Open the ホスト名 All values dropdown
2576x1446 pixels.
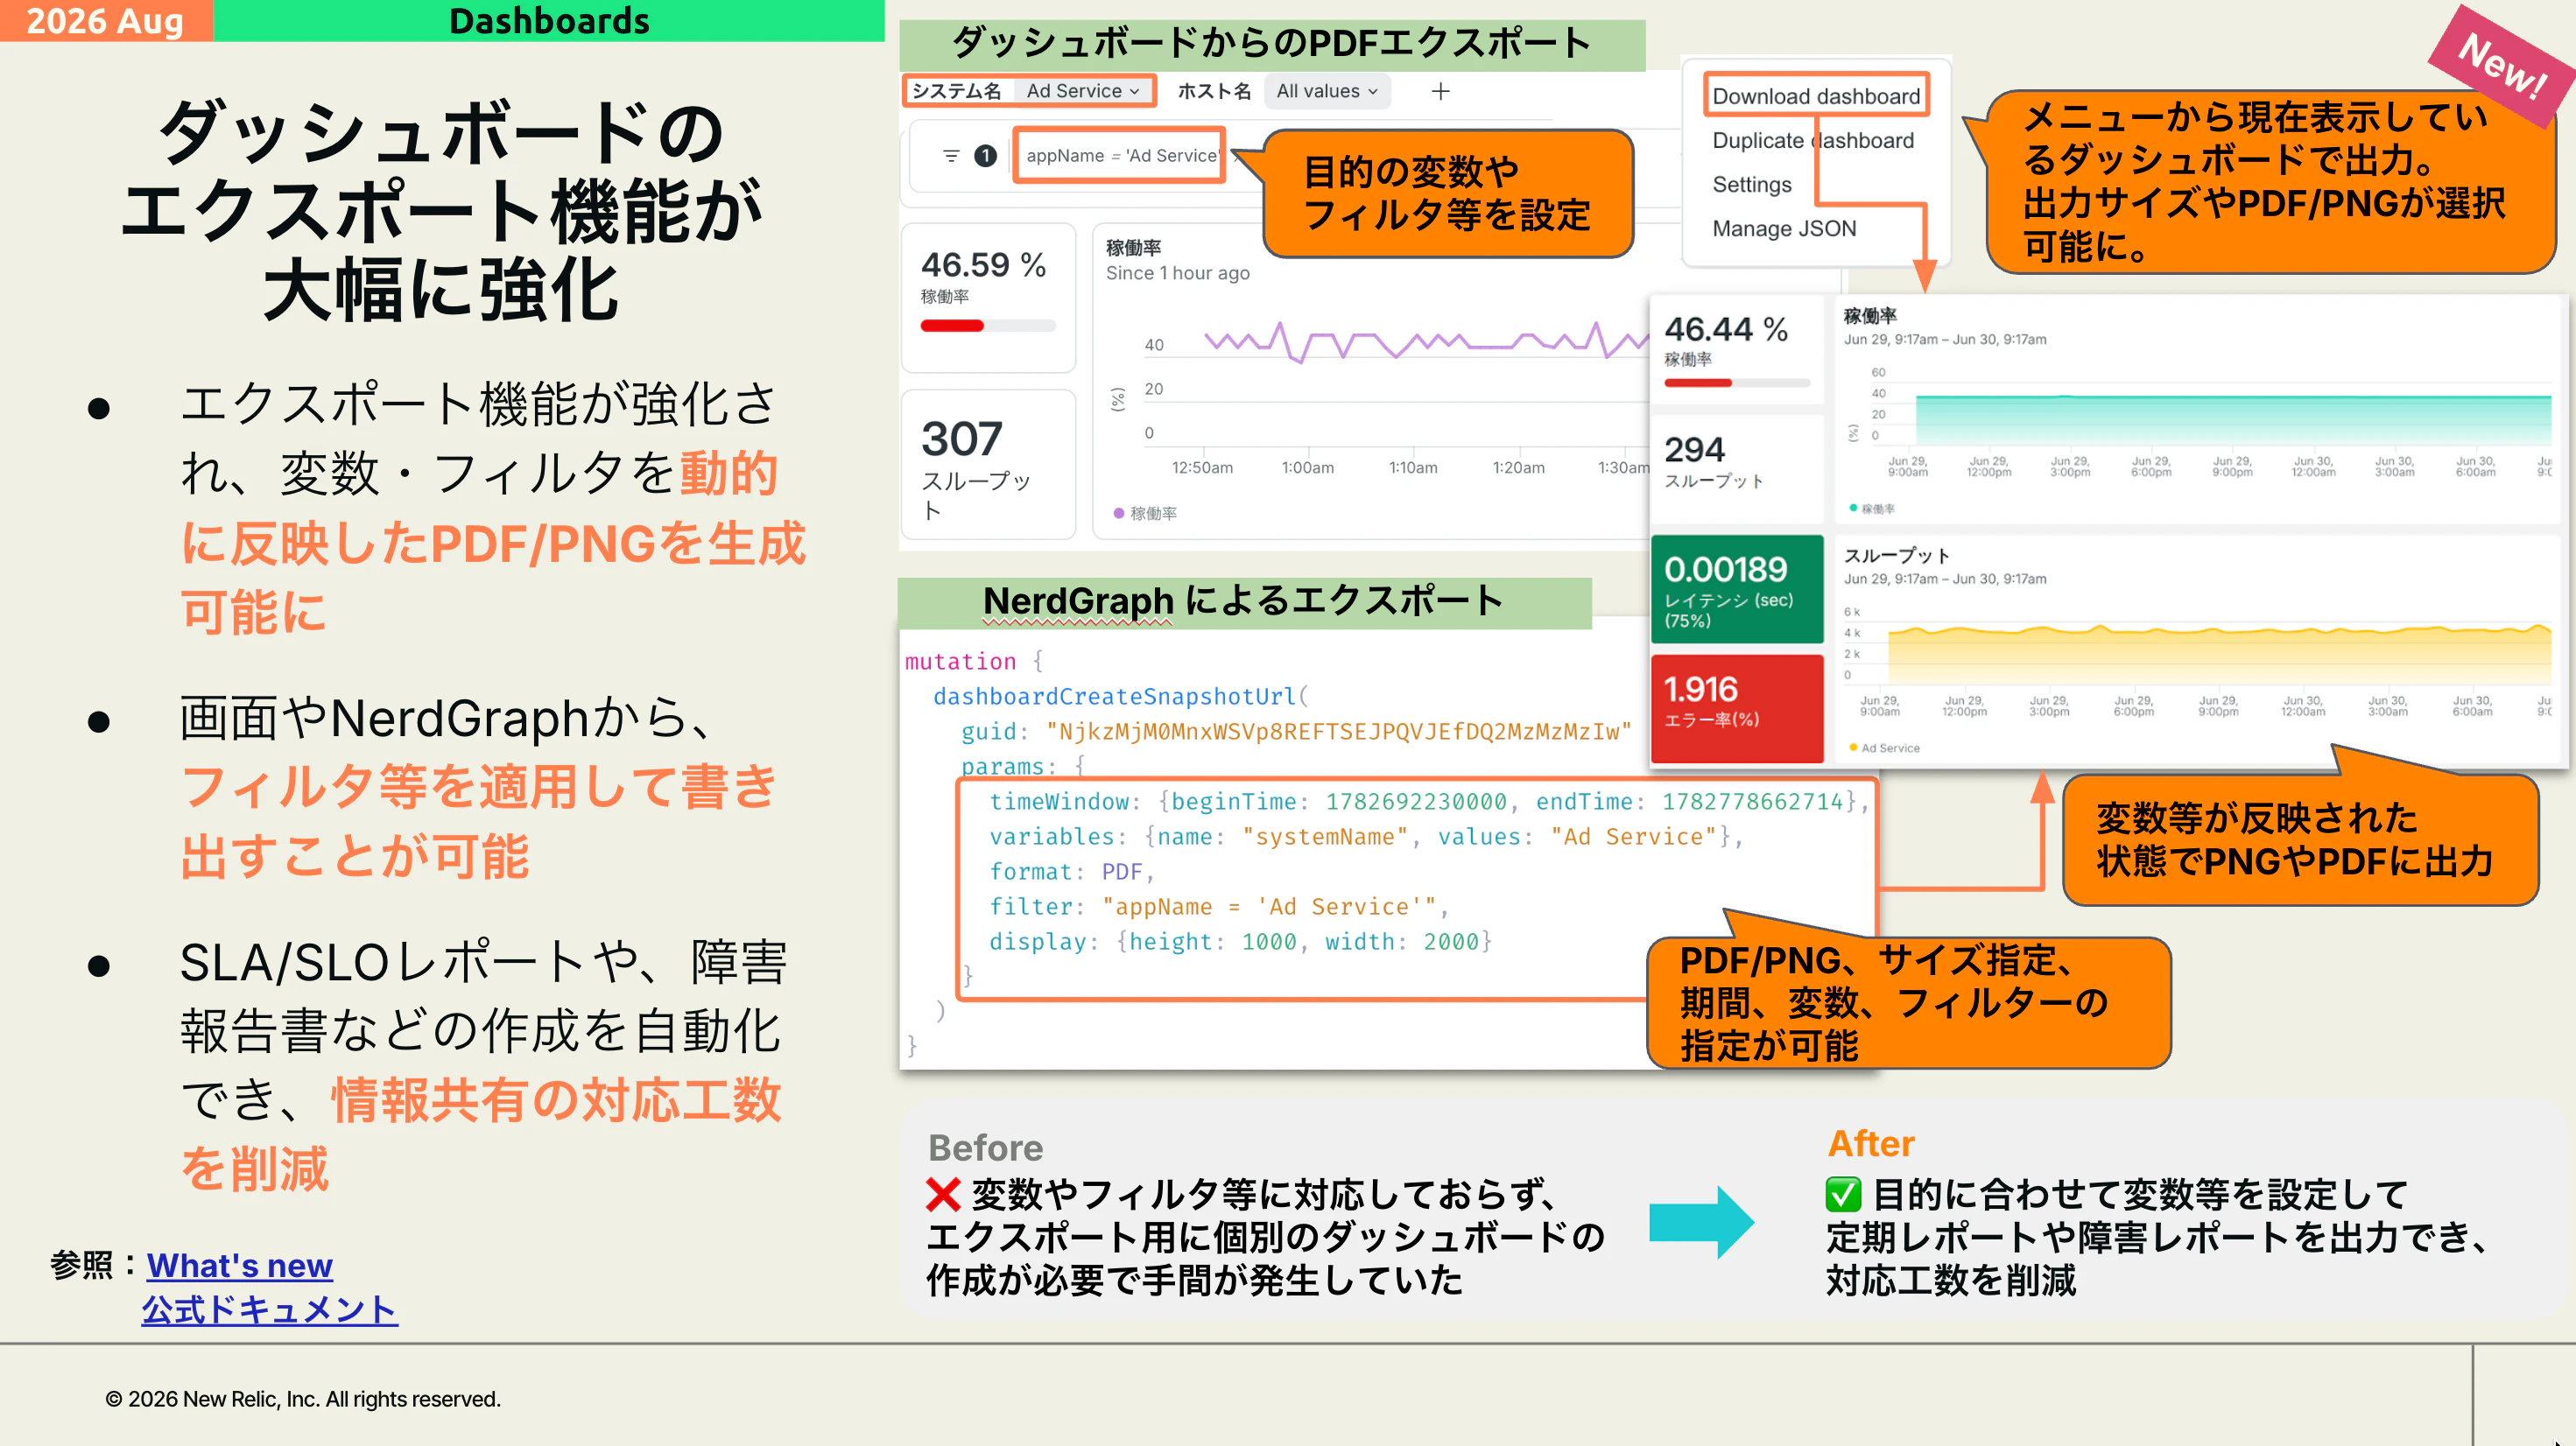[1327, 91]
